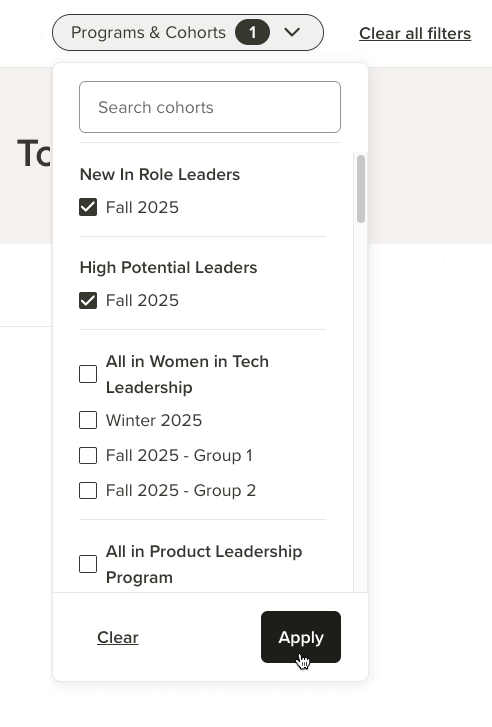Open the Programs & Cohorts filter label
Image resolution: width=492 pixels, height=727 pixels.
coord(148,32)
